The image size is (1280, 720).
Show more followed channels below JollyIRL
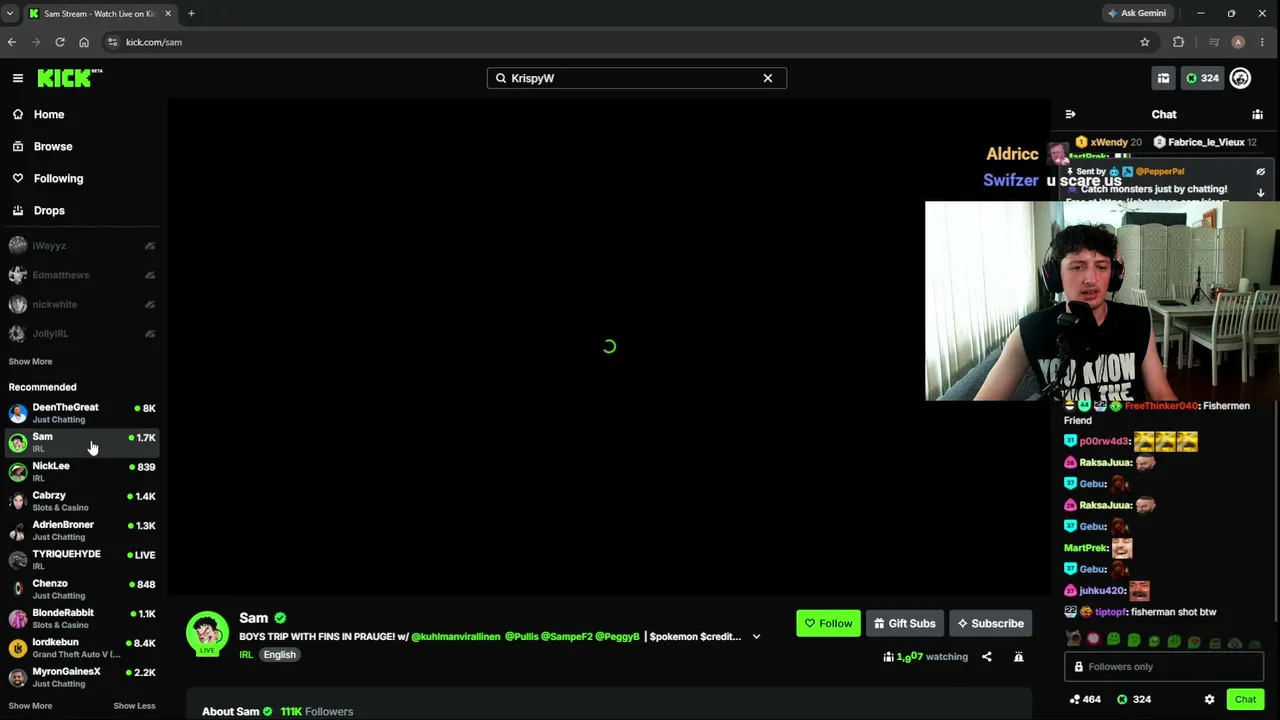(30, 361)
